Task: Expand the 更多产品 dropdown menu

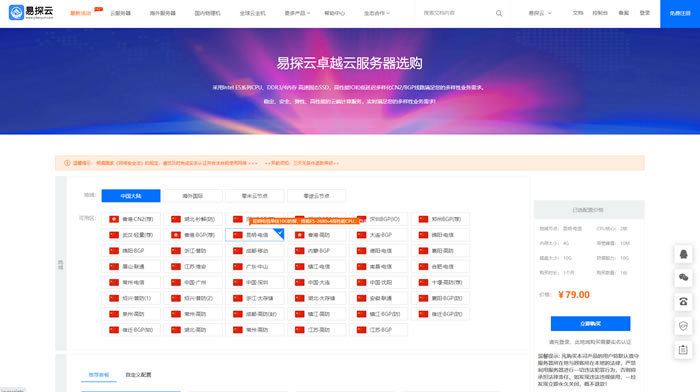Action: click(x=297, y=13)
